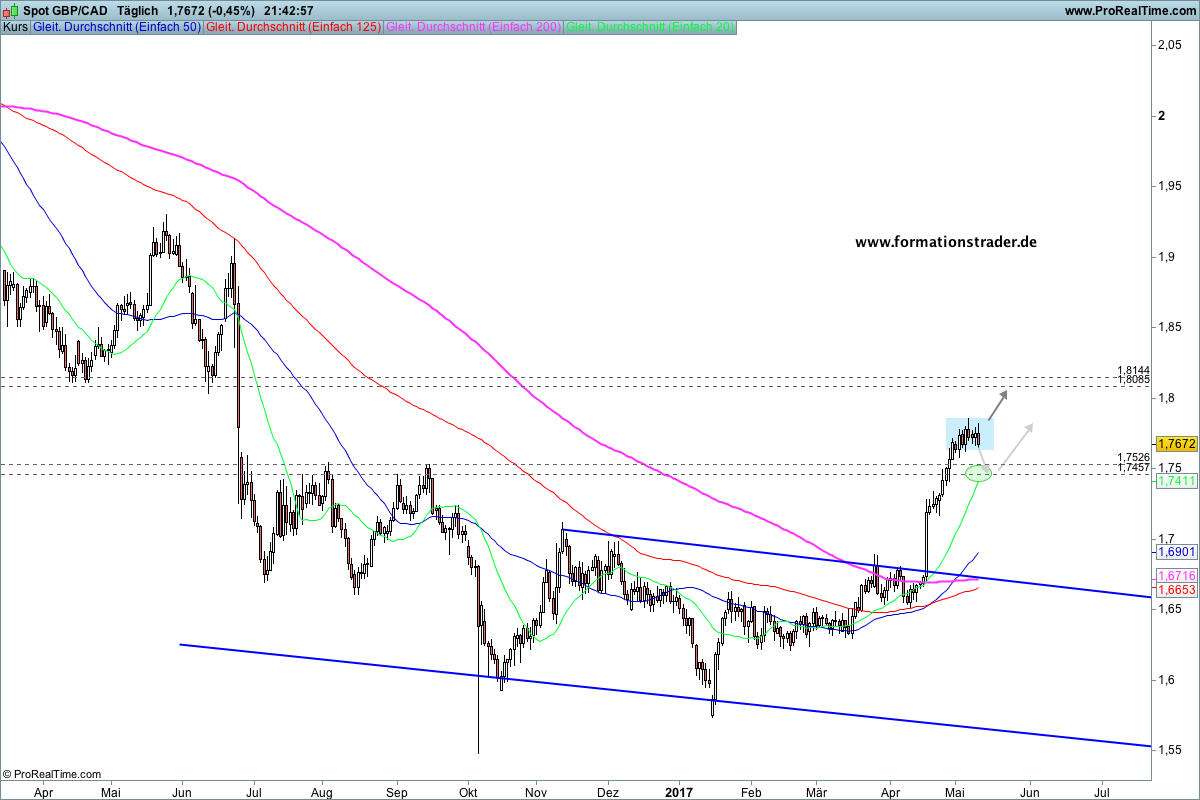1200x800 pixels.
Task: Select the Einfach 50 moving average label
Action: pyautogui.click(x=116, y=27)
